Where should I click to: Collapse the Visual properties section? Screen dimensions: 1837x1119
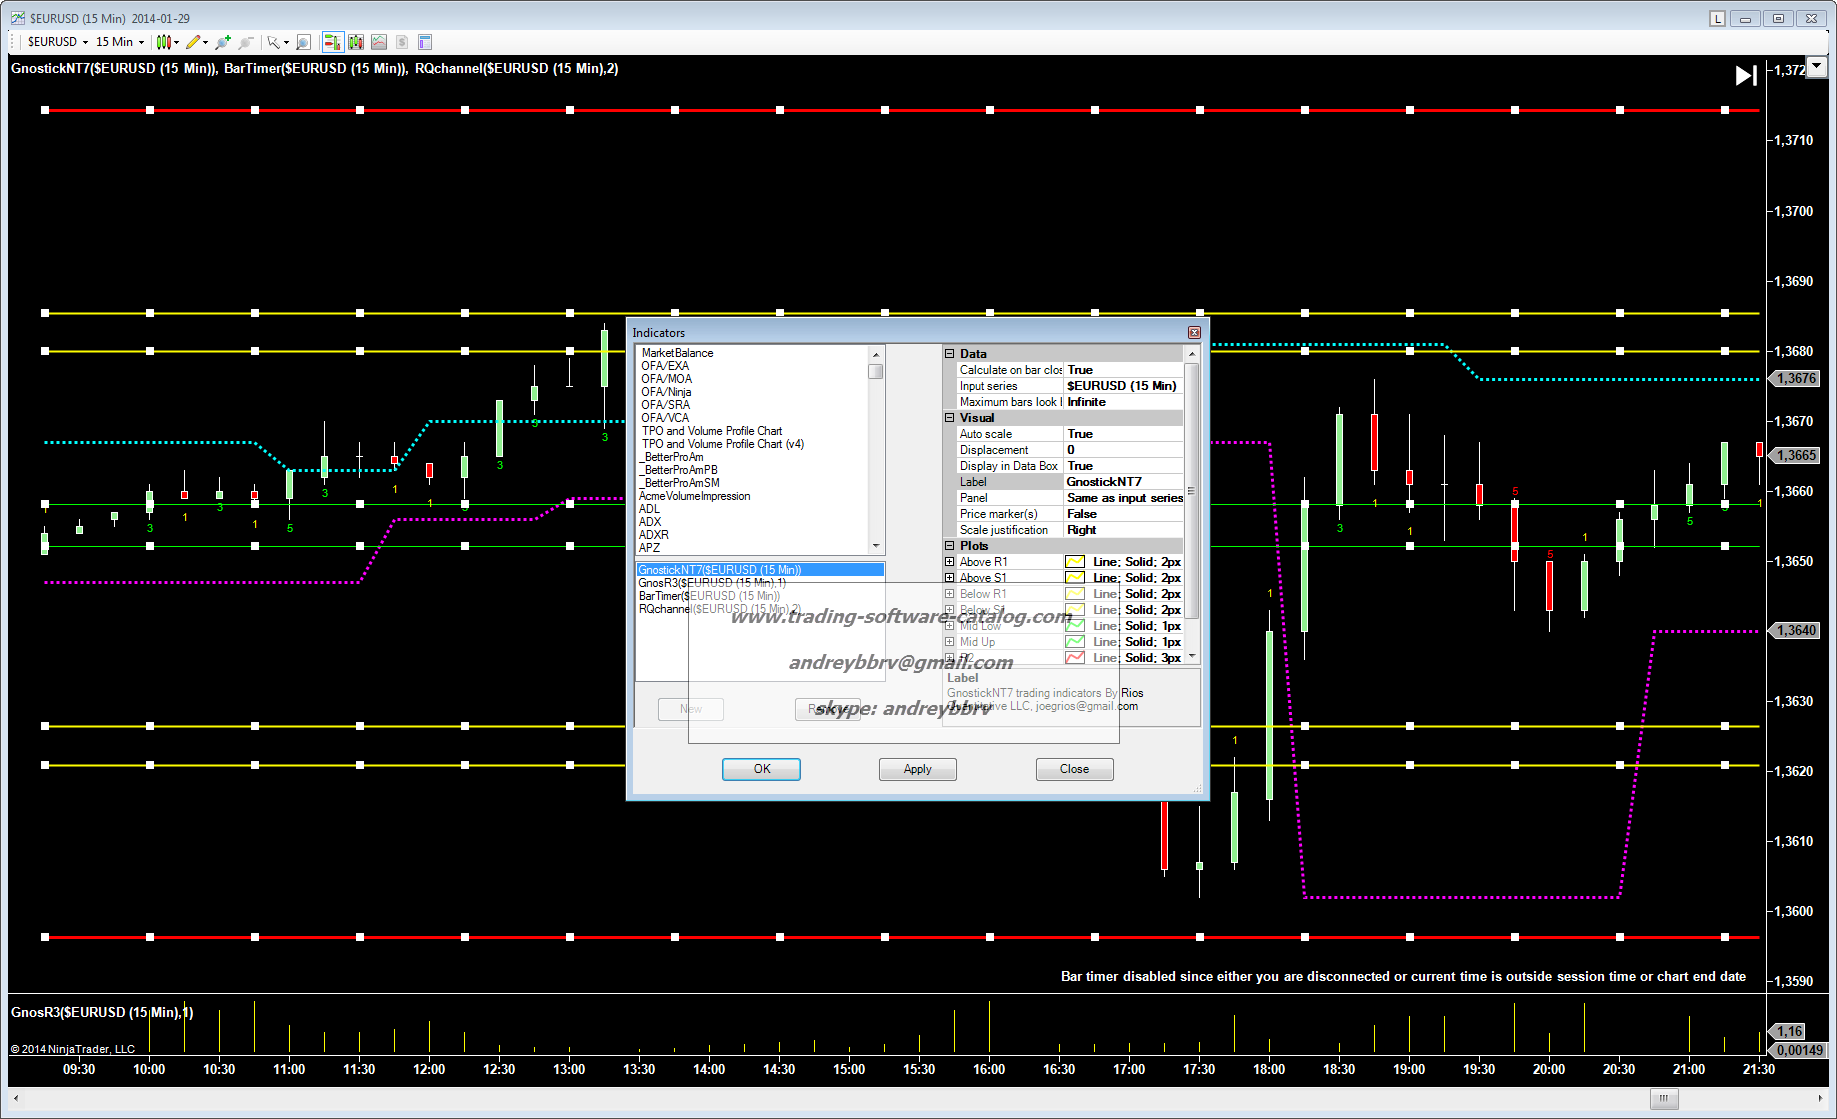[x=950, y=418]
